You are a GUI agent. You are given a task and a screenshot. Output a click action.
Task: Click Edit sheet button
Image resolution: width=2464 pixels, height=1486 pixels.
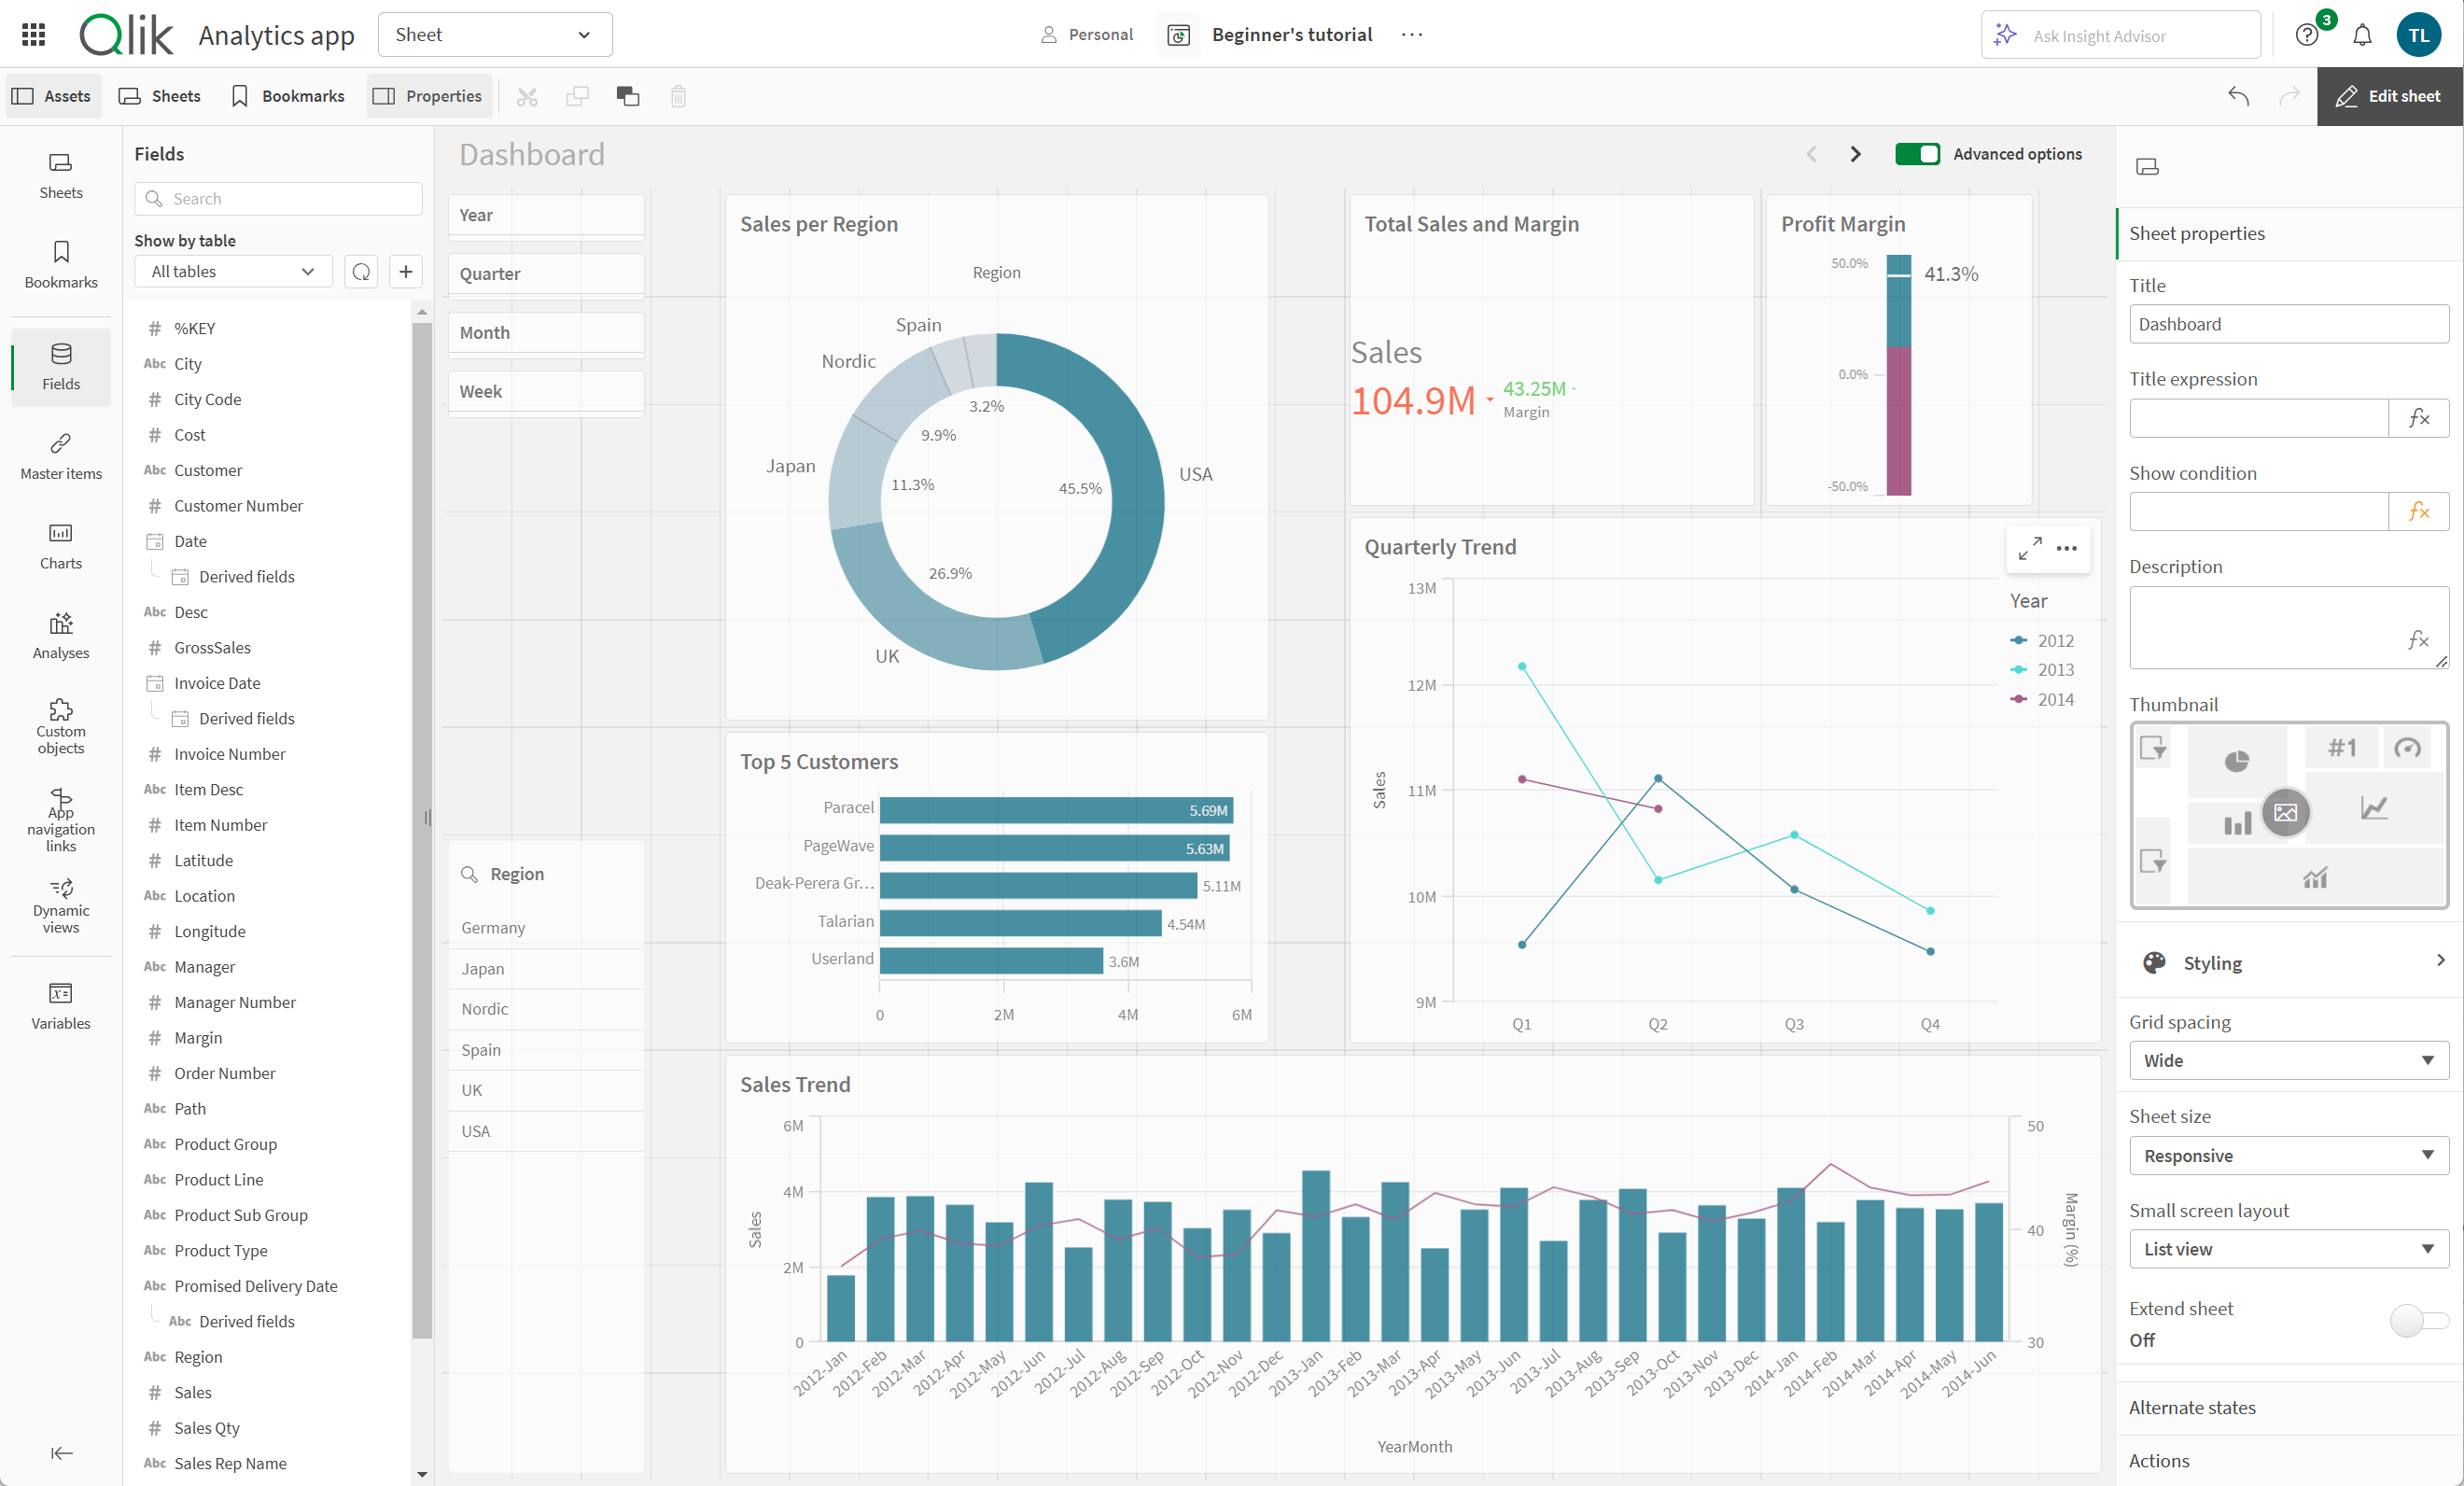(2392, 93)
